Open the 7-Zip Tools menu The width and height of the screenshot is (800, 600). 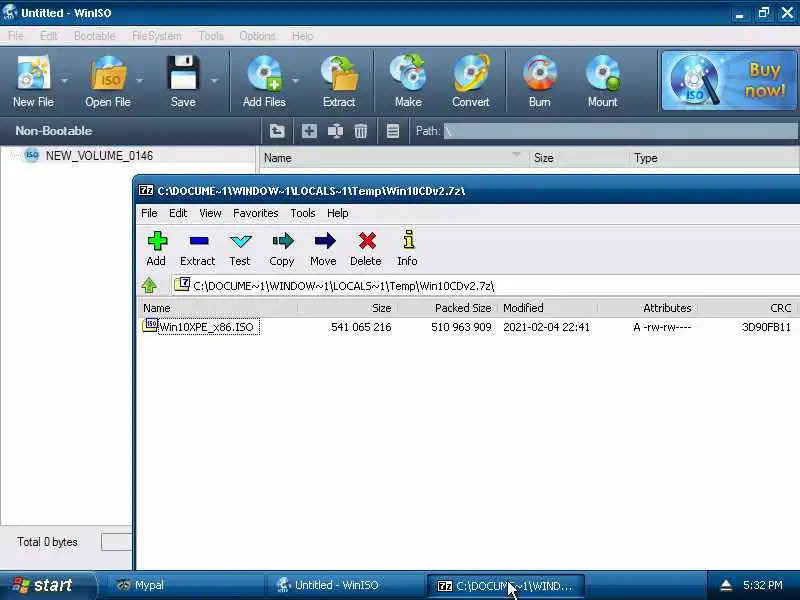click(303, 213)
